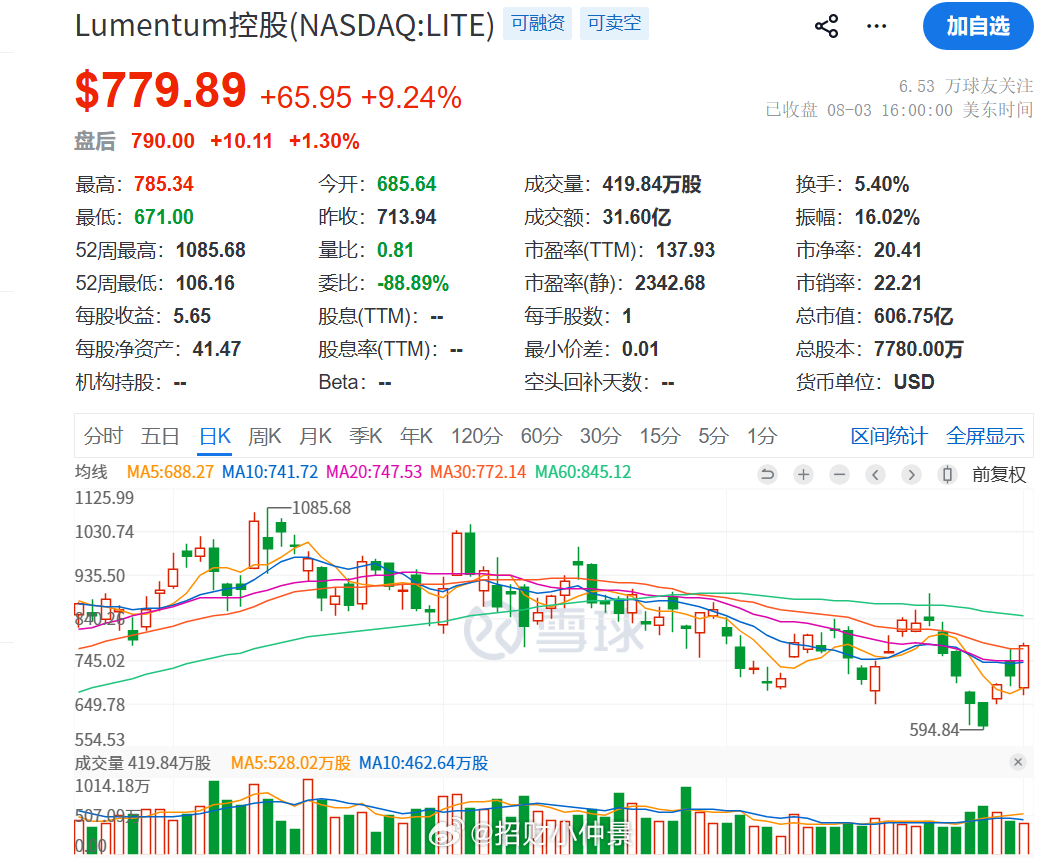
Task: Click the 总股本 value 7780.00万
Action: tap(918, 349)
